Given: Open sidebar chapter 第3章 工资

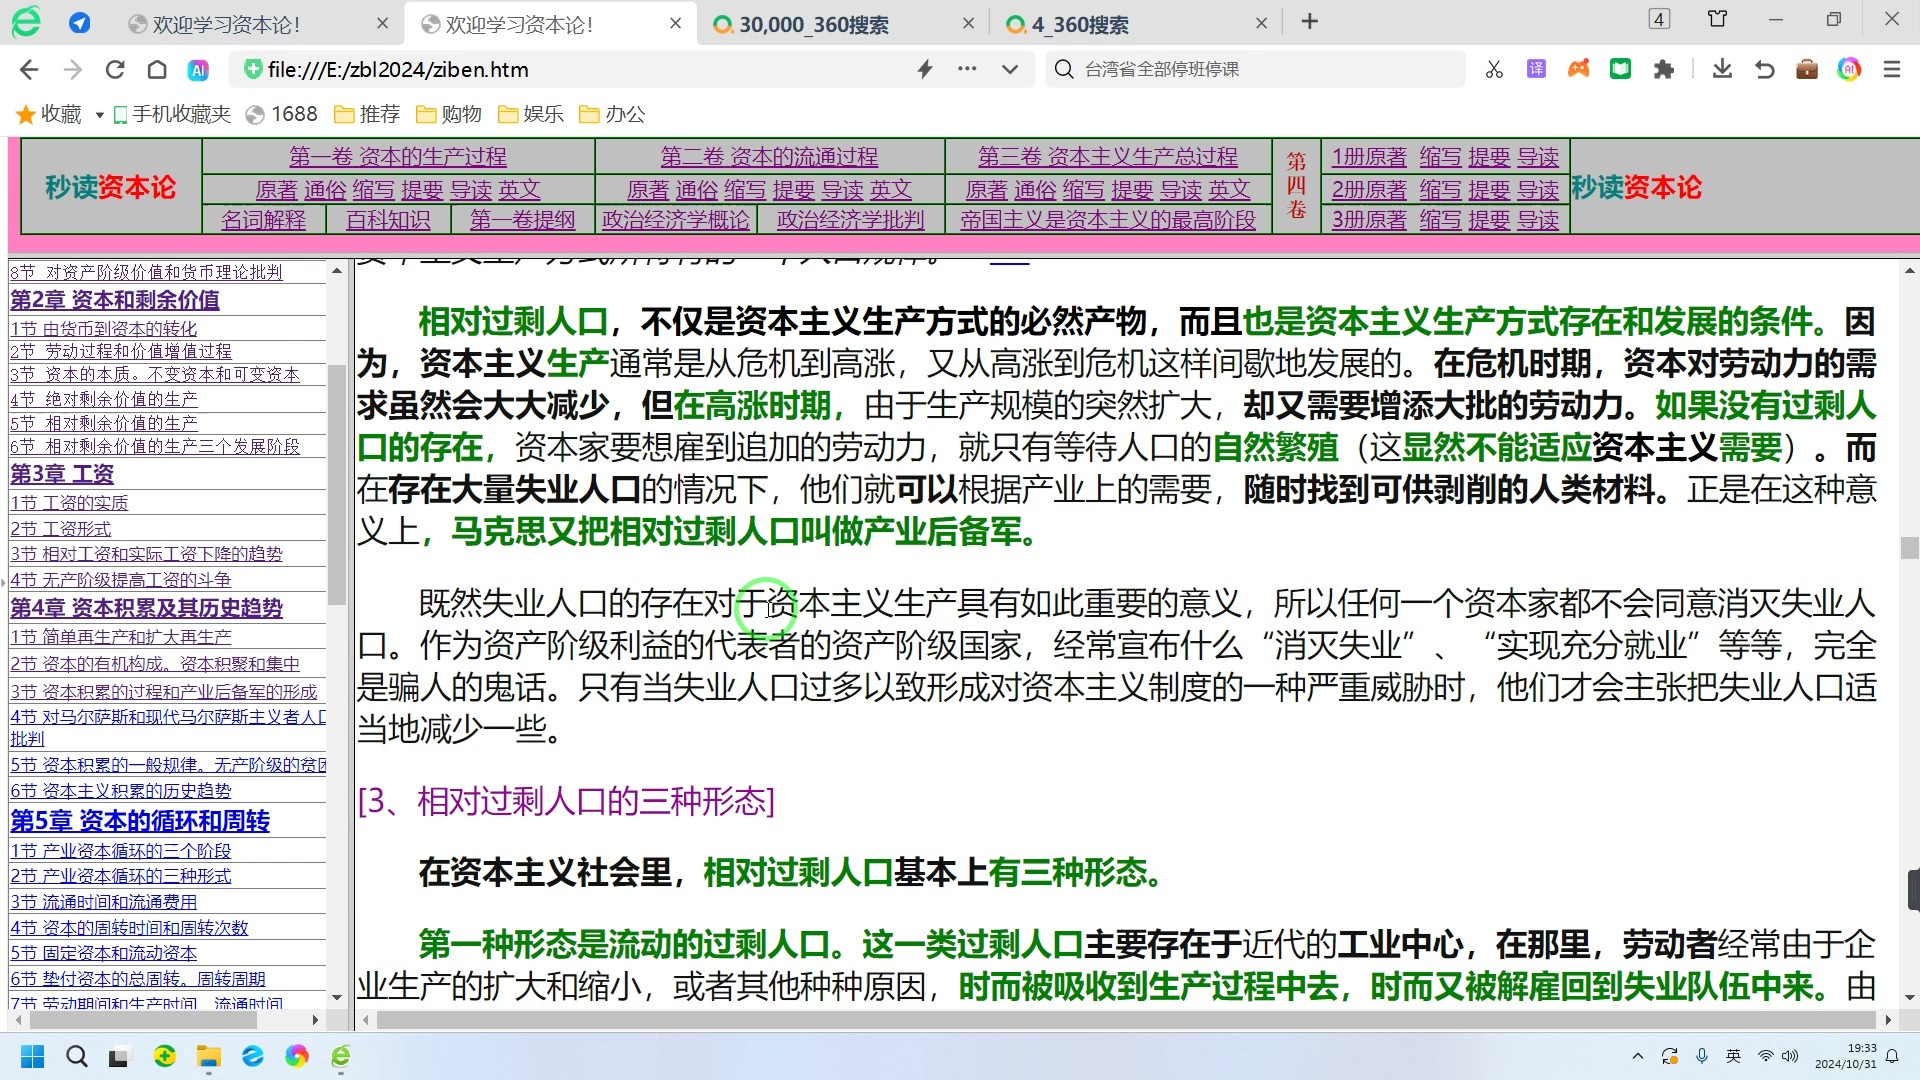Looking at the screenshot, I should tap(62, 474).
